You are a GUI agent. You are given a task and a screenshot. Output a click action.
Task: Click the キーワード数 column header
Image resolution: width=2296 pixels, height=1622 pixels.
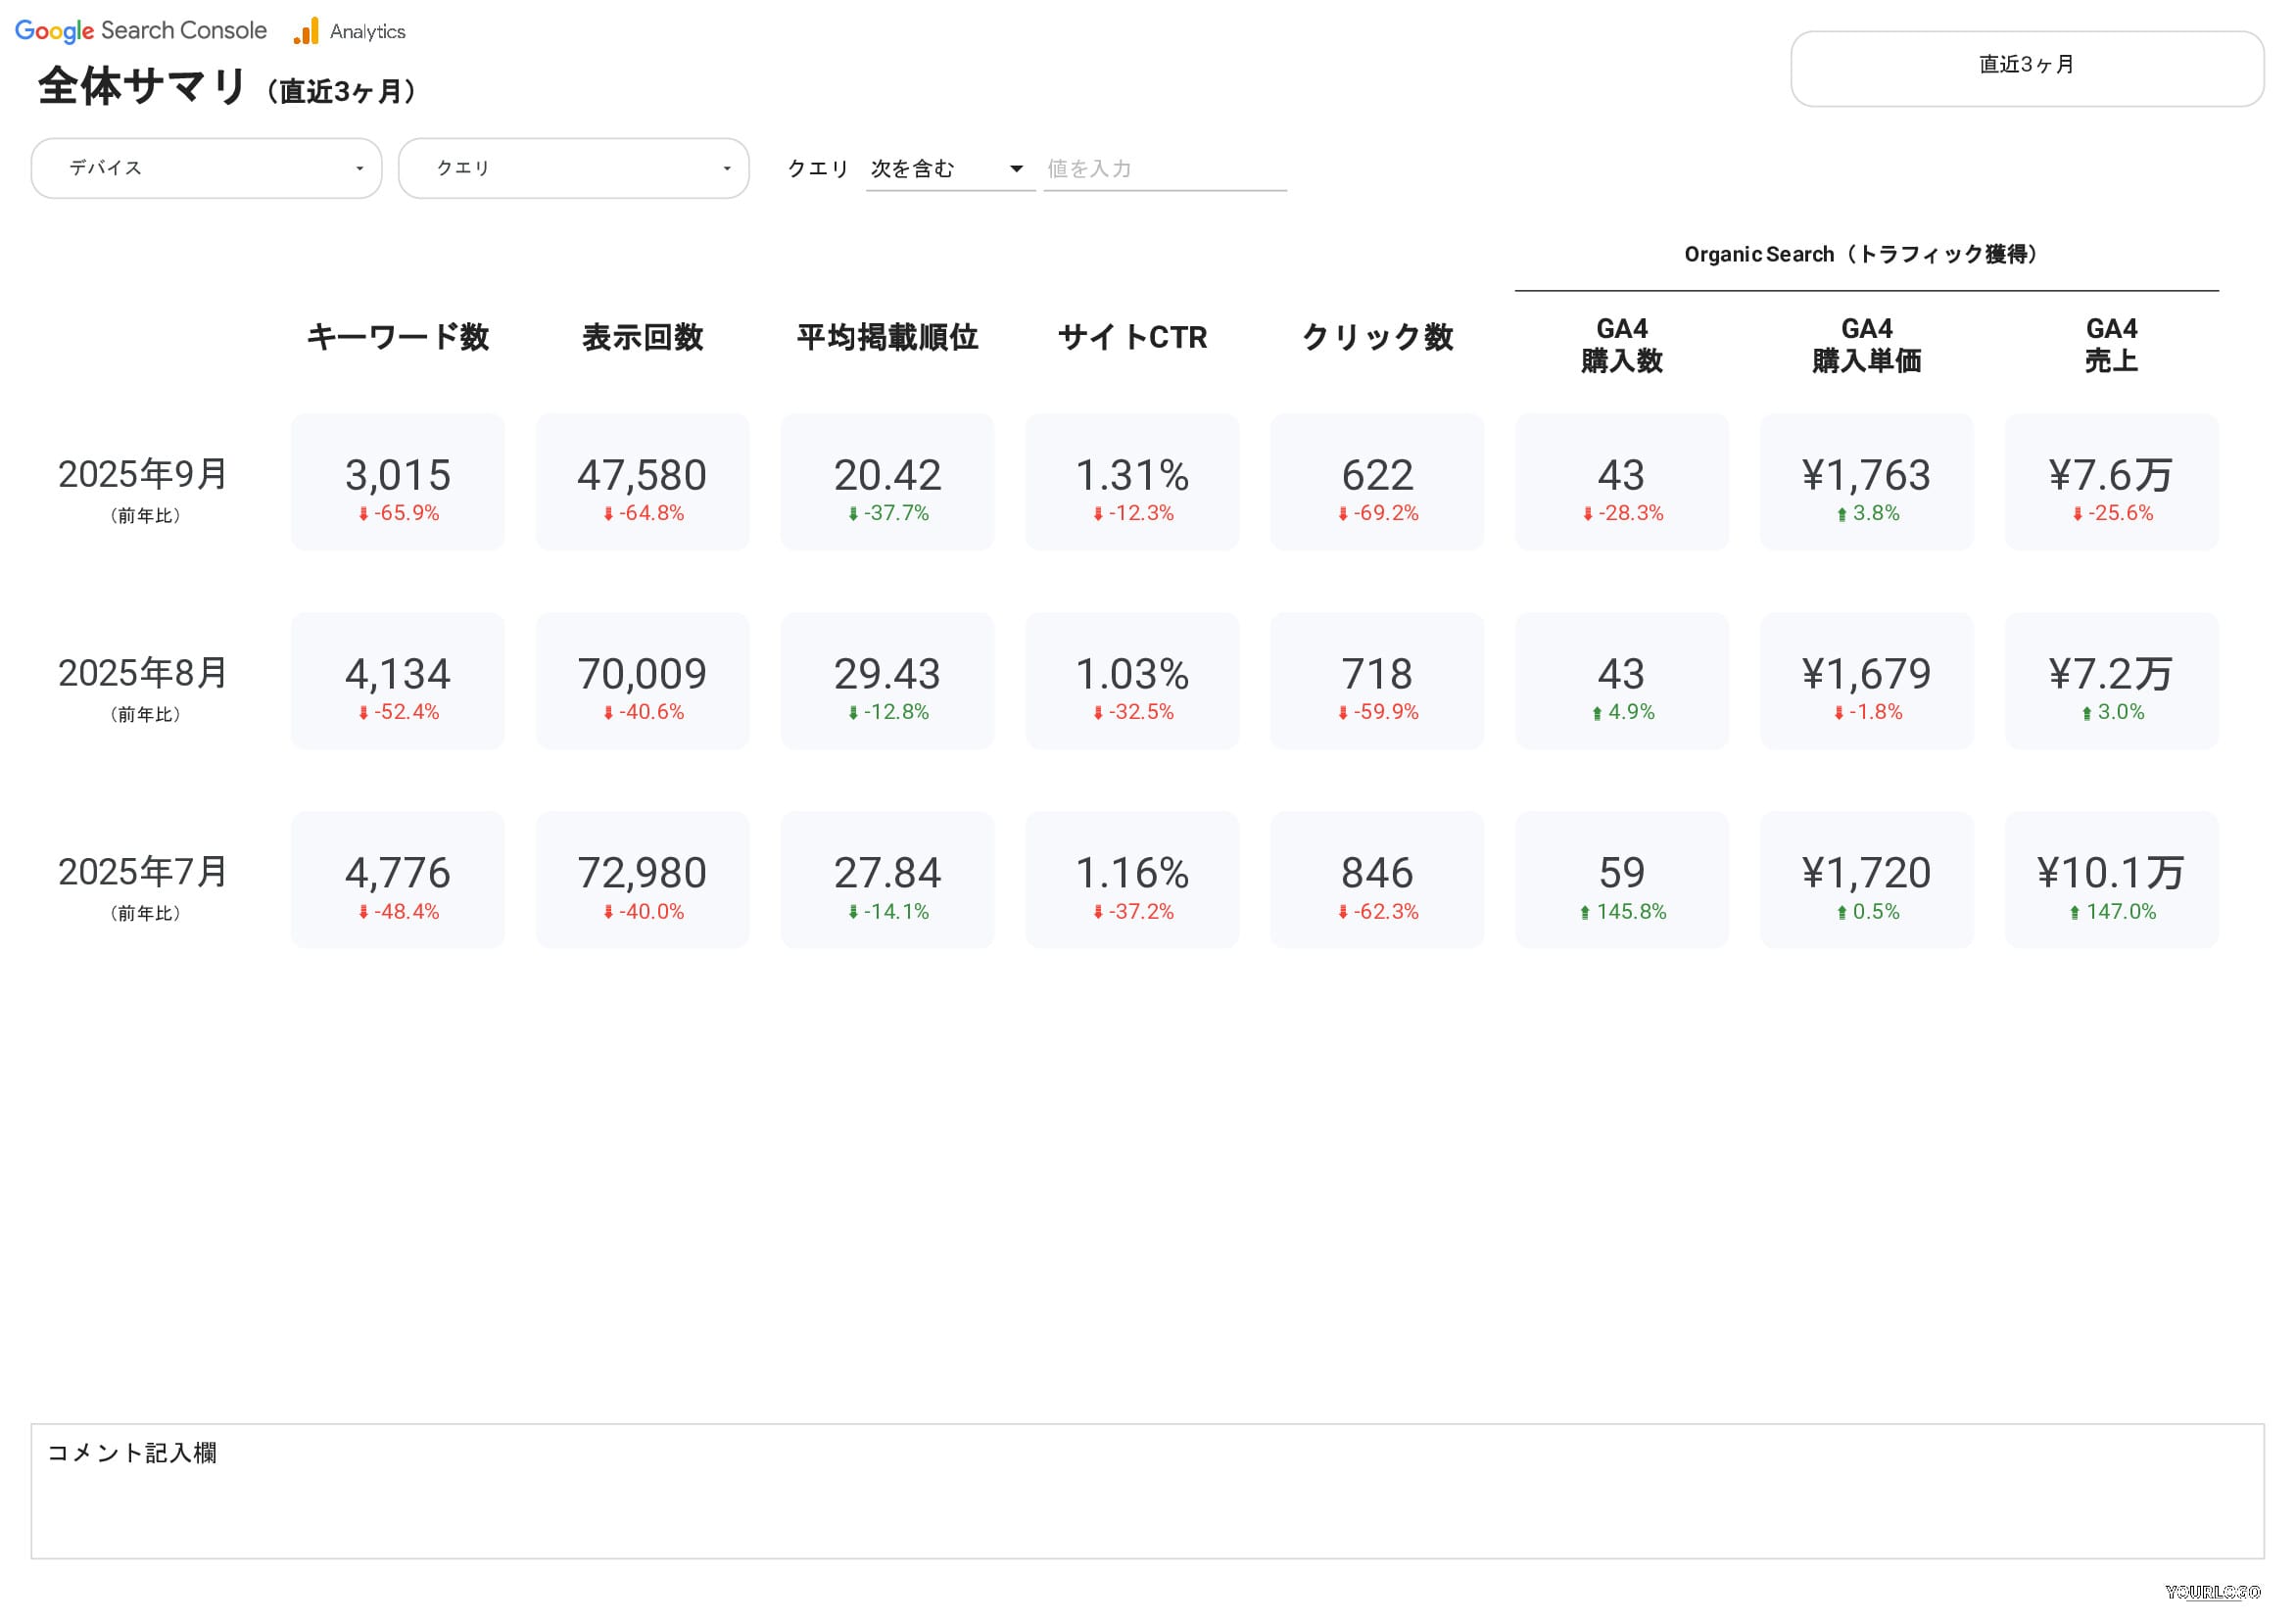[x=398, y=338]
